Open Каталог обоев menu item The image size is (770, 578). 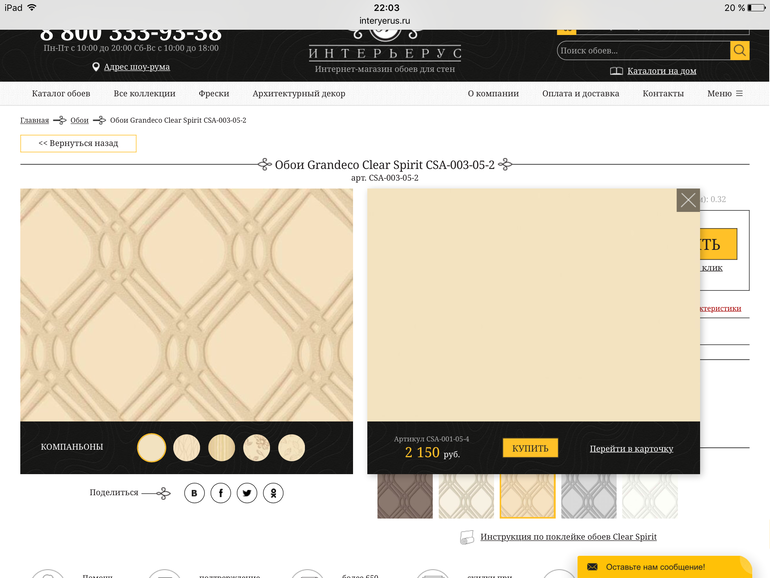pyautogui.click(x=61, y=94)
